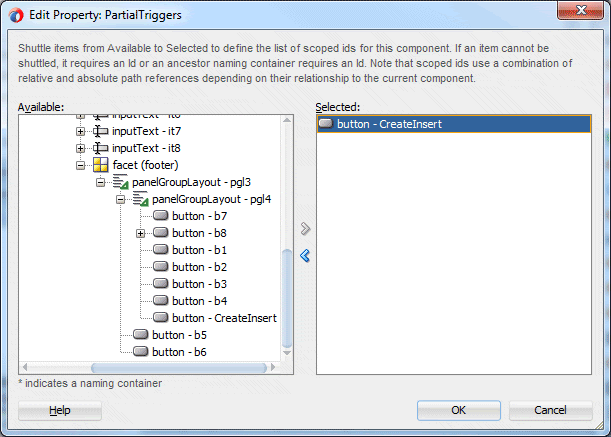Click the JDeveloper logo in the title bar
The width and height of the screenshot is (611, 437).
(16, 15)
